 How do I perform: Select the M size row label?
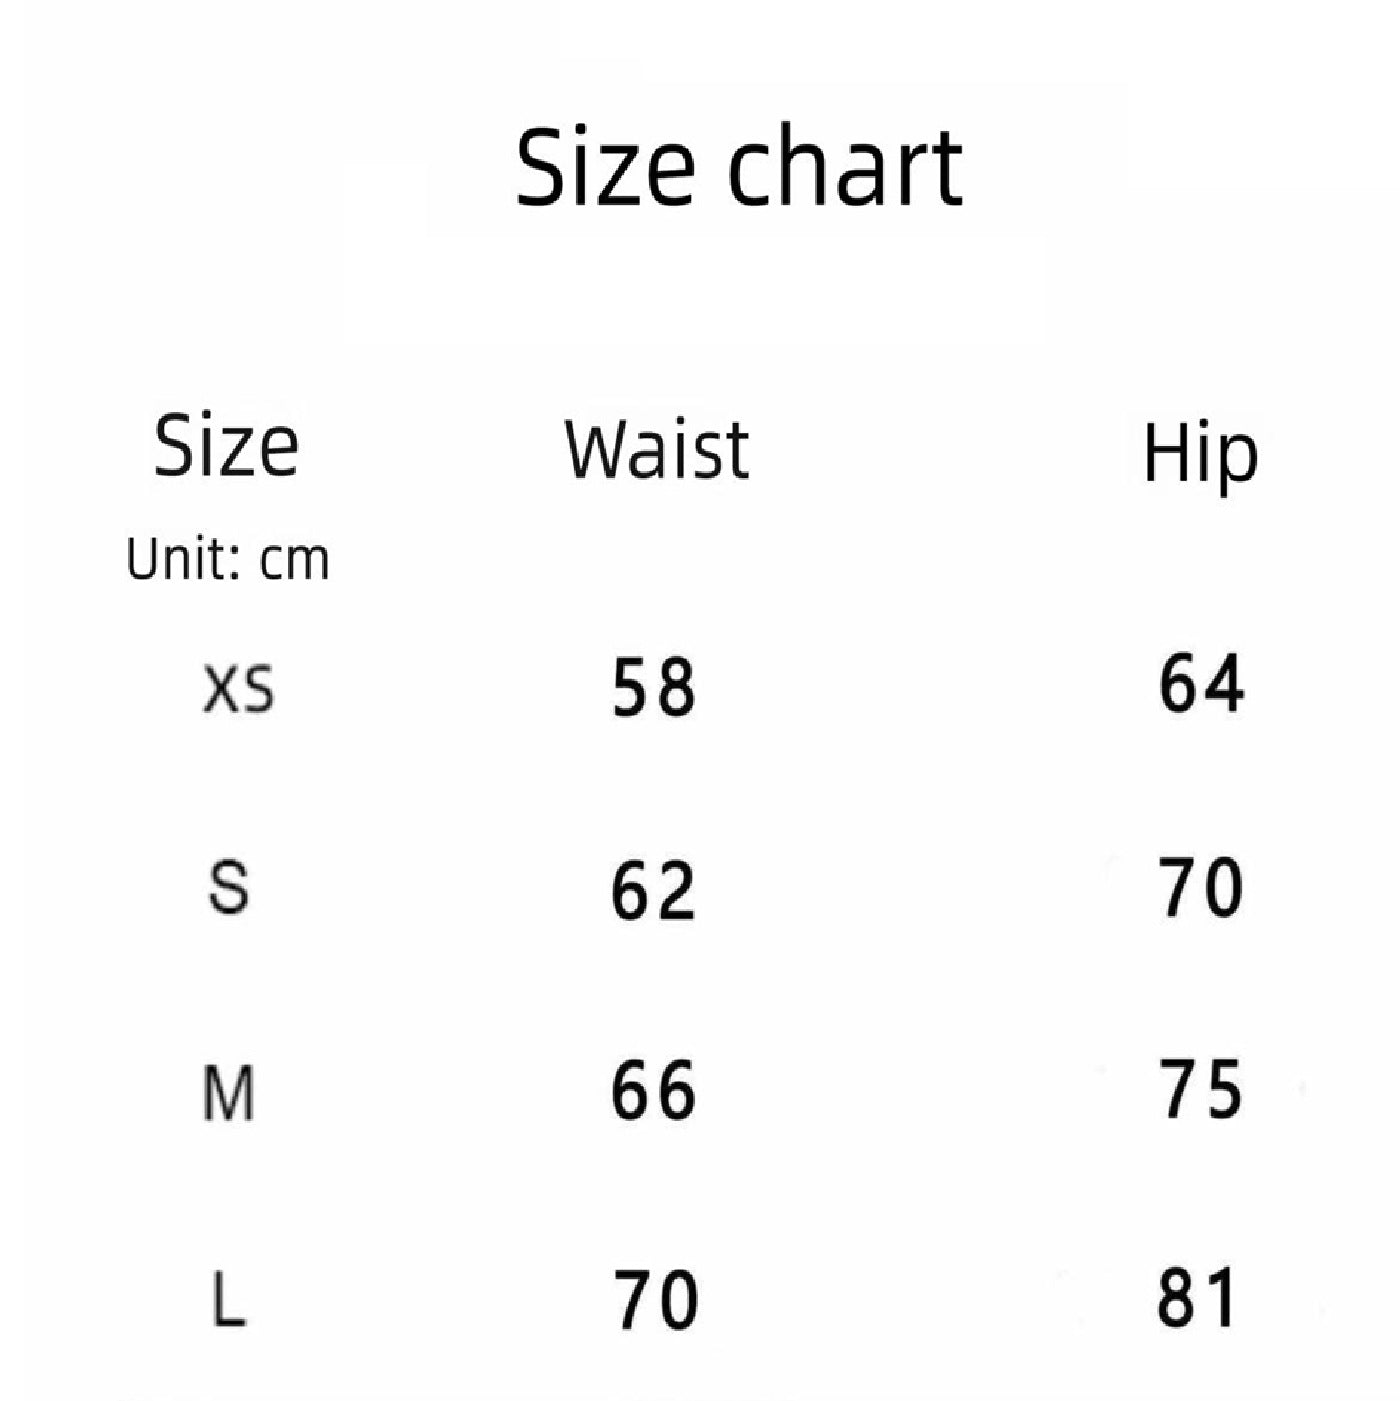click(x=229, y=1092)
